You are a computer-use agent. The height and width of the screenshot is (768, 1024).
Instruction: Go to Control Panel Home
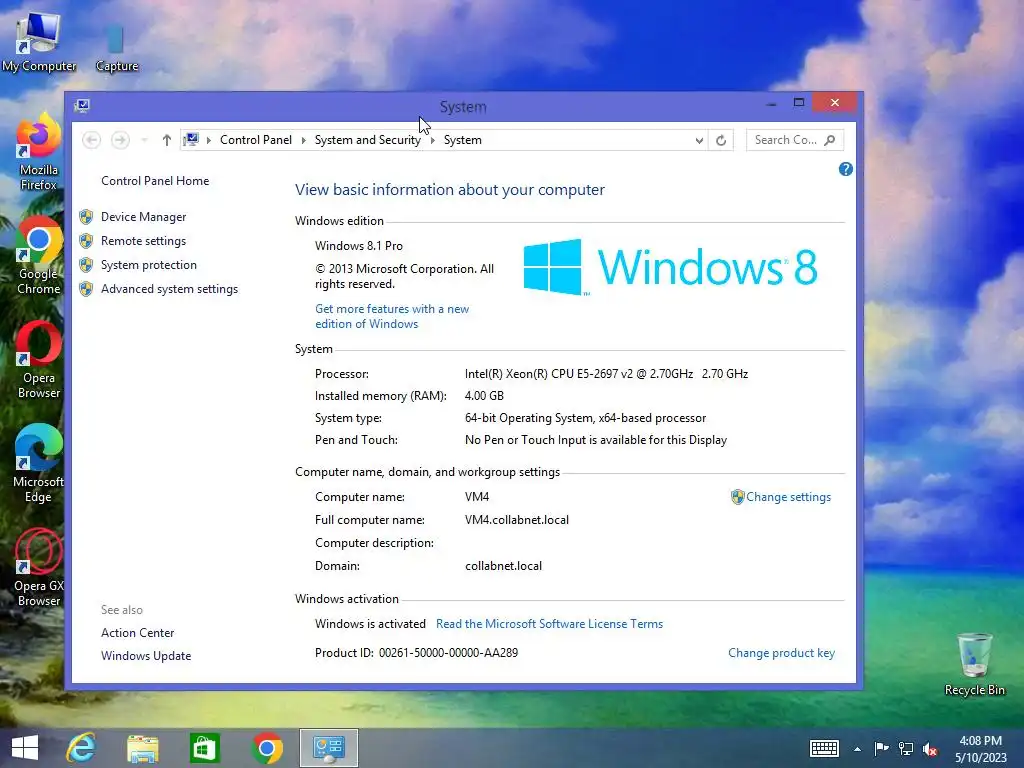[155, 181]
